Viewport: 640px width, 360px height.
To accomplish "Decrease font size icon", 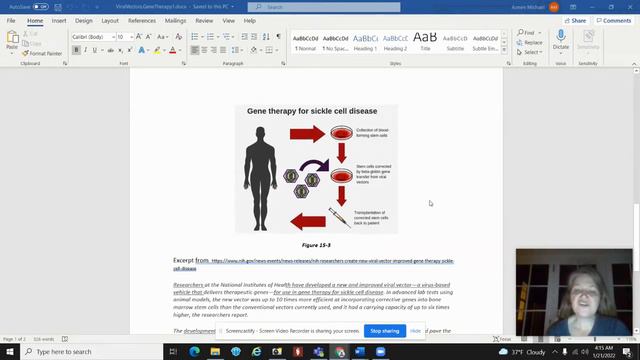I will pos(149,37).
